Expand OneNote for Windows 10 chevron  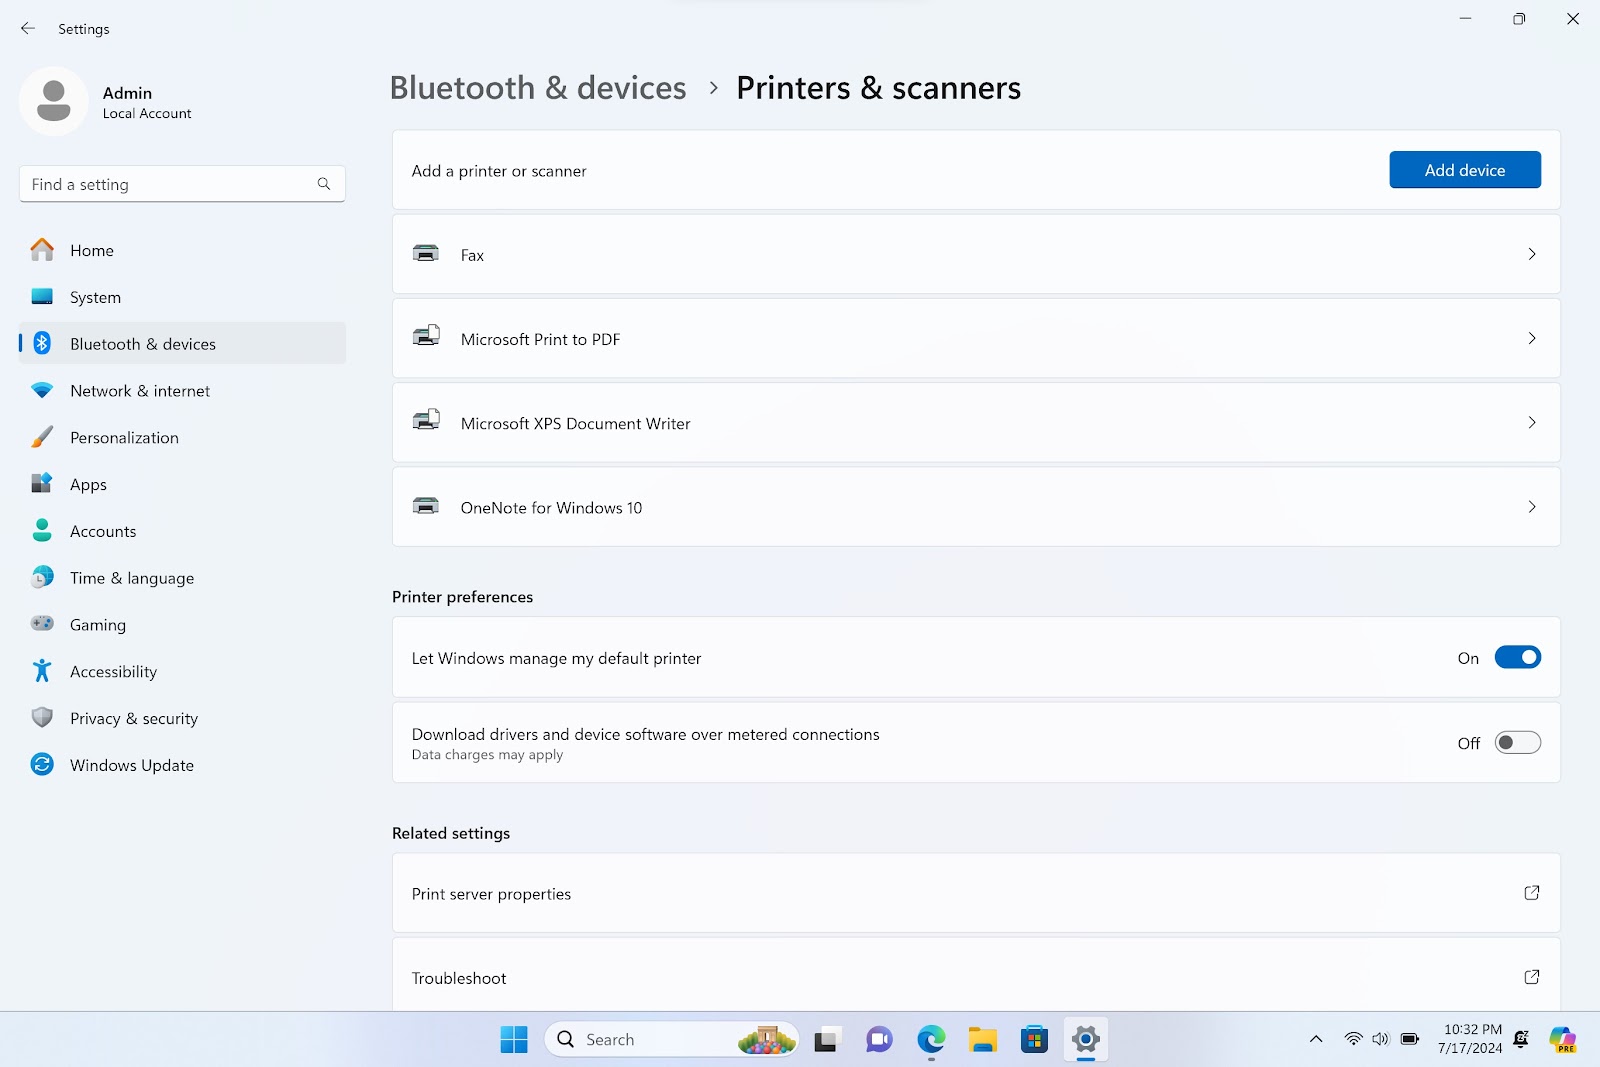1531,506
